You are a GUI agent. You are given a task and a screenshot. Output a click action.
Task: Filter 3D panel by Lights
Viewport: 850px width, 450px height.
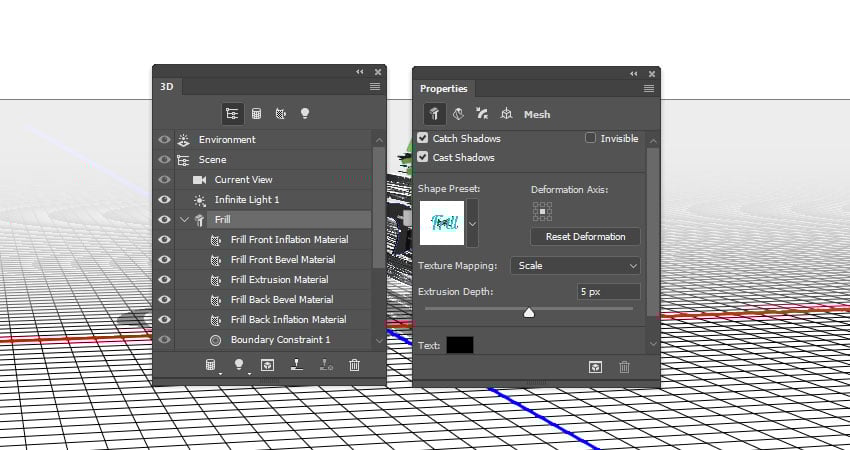click(305, 113)
